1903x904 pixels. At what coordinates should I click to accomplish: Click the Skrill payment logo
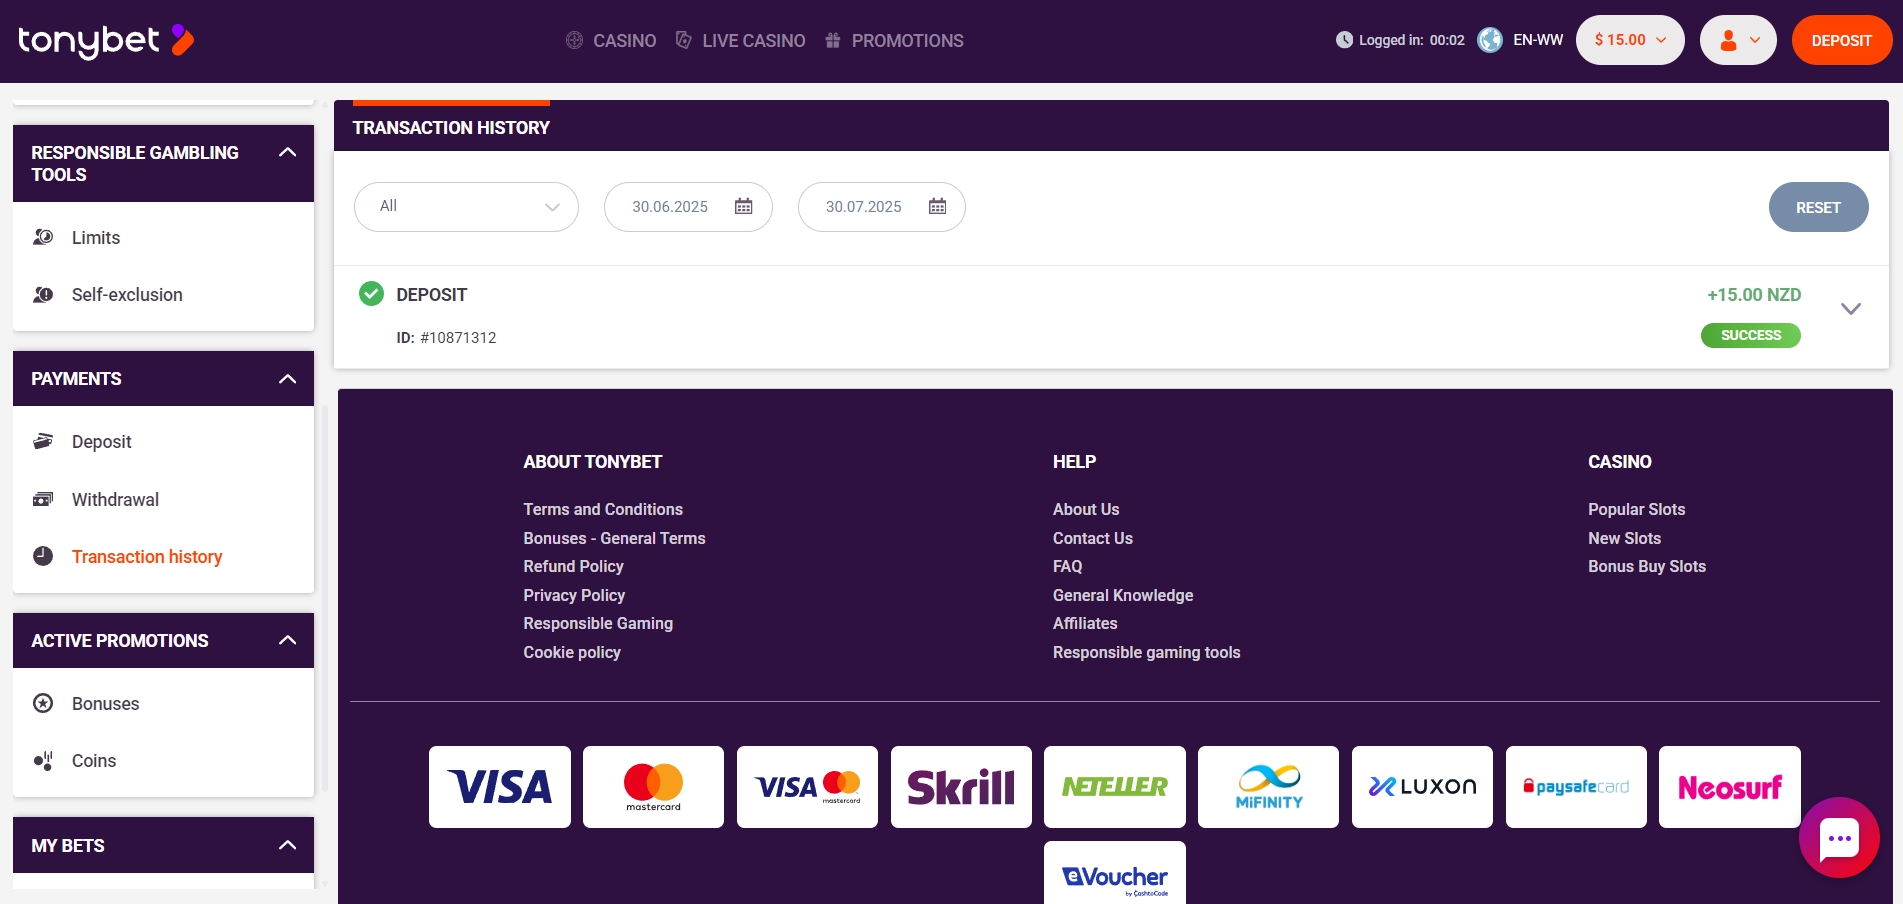click(961, 787)
